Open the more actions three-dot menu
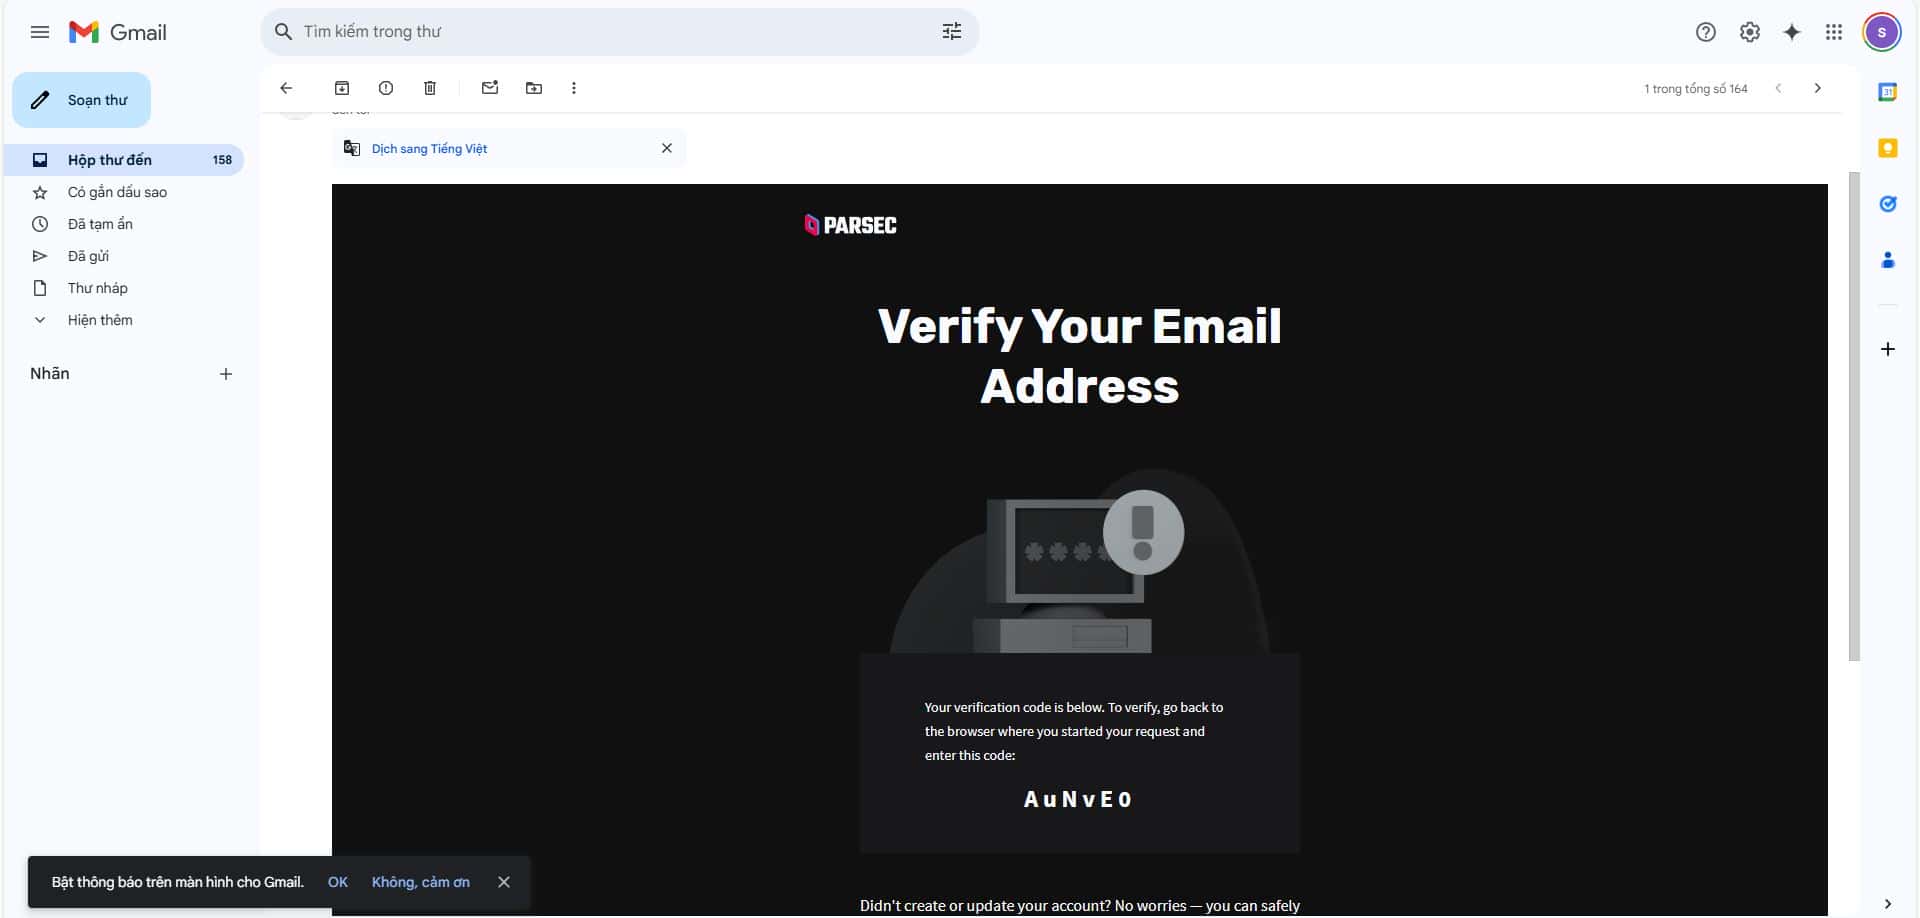This screenshot has height=918, width=1920. coord(574,88)
